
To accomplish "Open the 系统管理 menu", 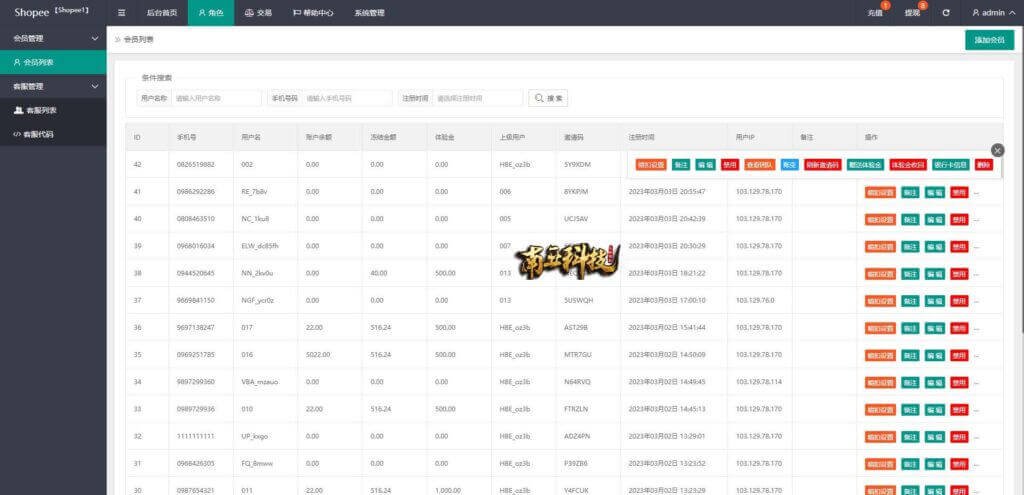I will [369, 13].
